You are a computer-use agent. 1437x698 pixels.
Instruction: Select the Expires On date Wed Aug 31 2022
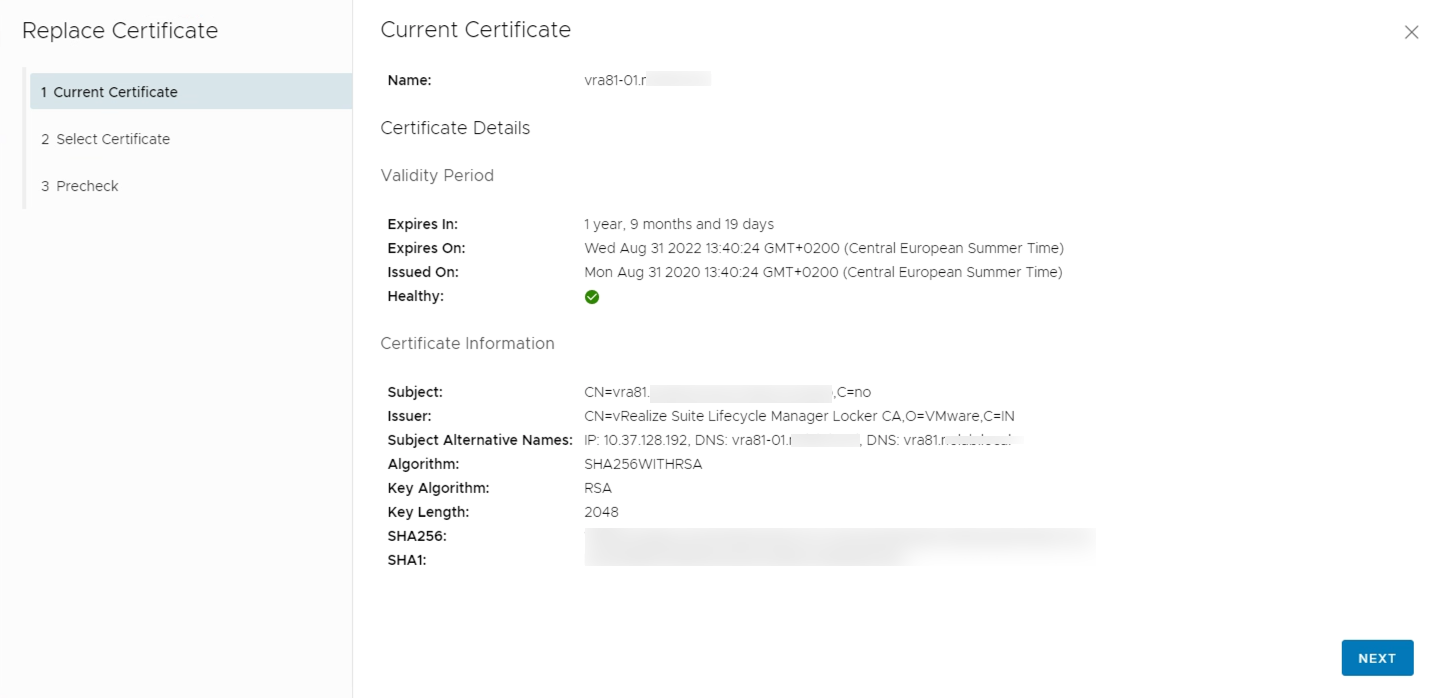pyautogui.click(x=824, y=248)
